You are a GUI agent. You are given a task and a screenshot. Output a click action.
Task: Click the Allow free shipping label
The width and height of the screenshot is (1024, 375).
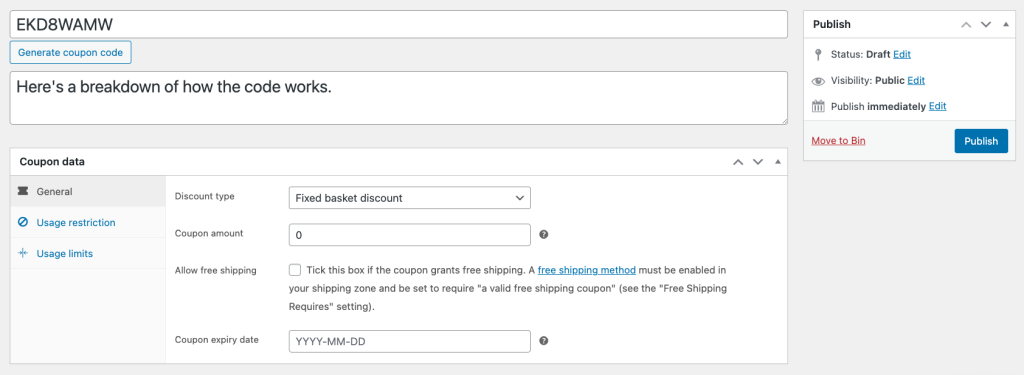216,270
